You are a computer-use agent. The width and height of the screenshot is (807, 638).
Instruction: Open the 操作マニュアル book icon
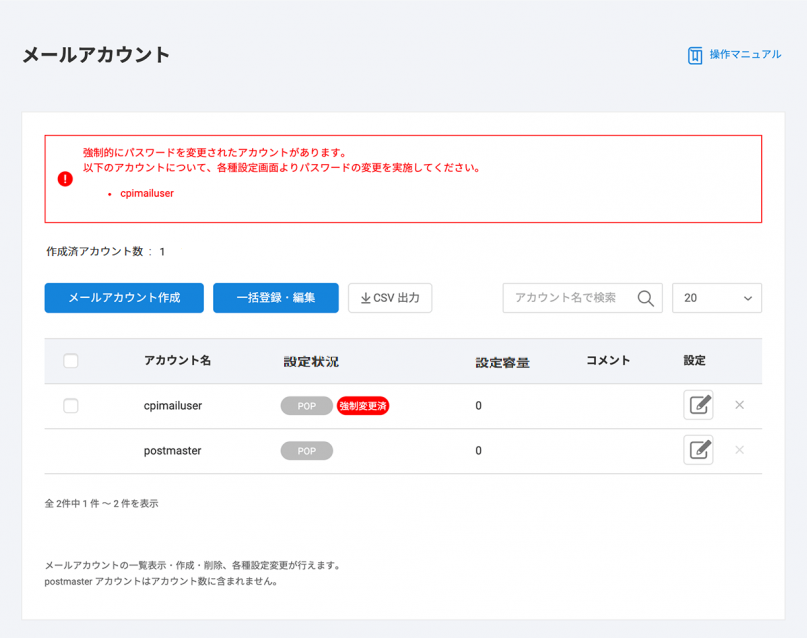tap(695, 56)
